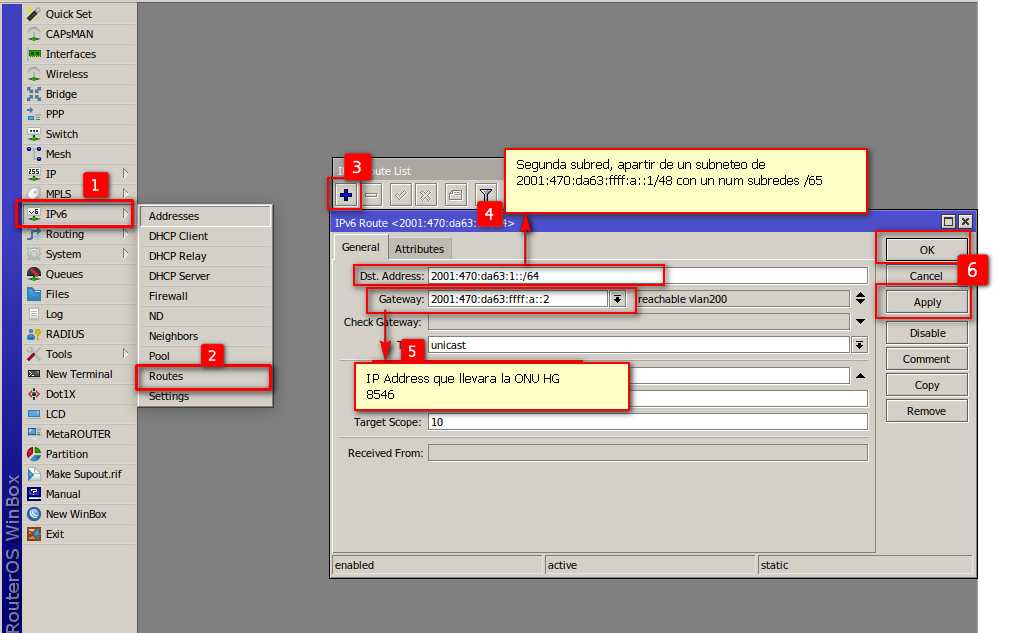This screenshot has height=633, width=1013.
Task: Open Queues in the sidebar
Action: coord(64,274)
